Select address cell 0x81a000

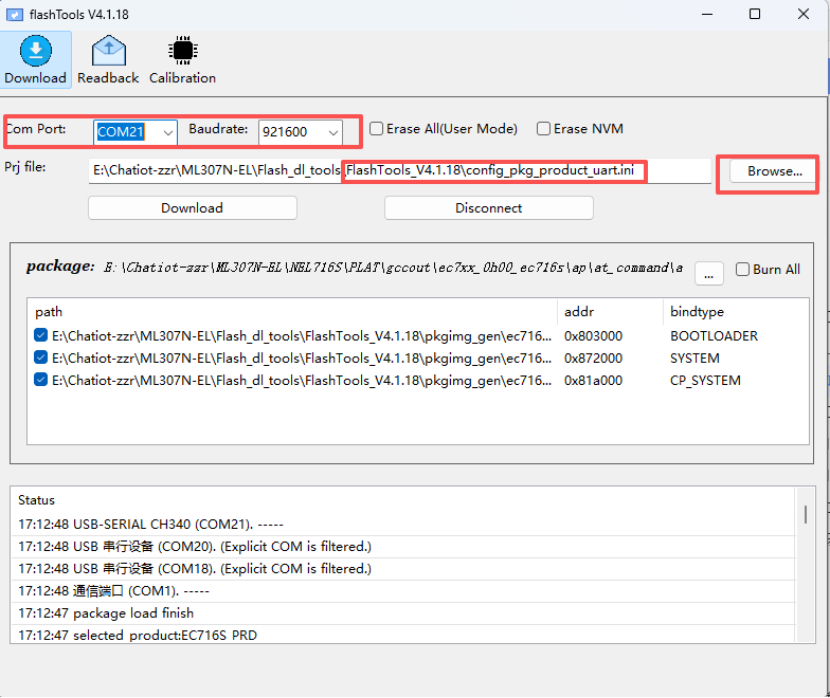tap(593, 380)
